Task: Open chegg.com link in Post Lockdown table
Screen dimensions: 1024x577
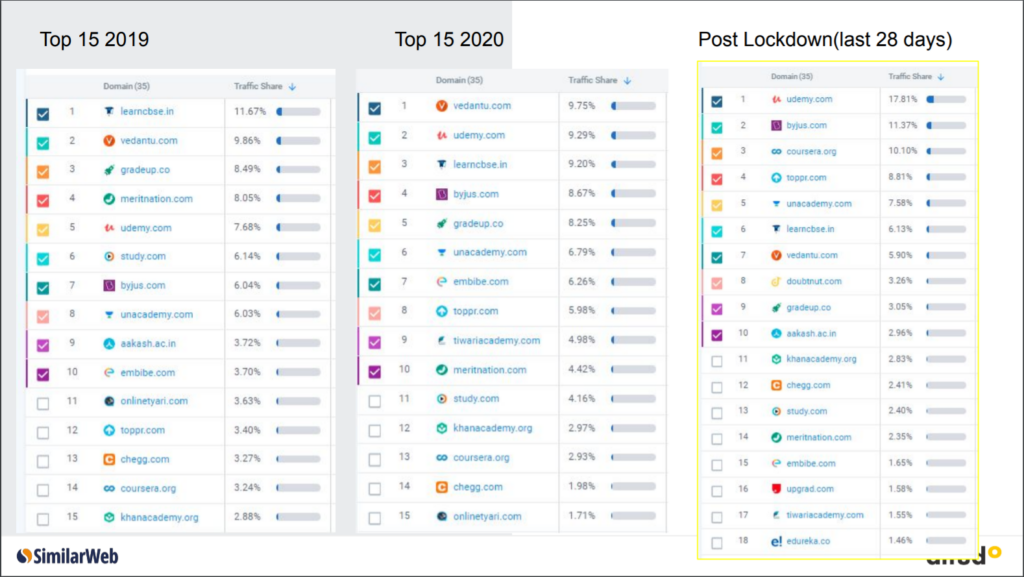Action: 808,385
